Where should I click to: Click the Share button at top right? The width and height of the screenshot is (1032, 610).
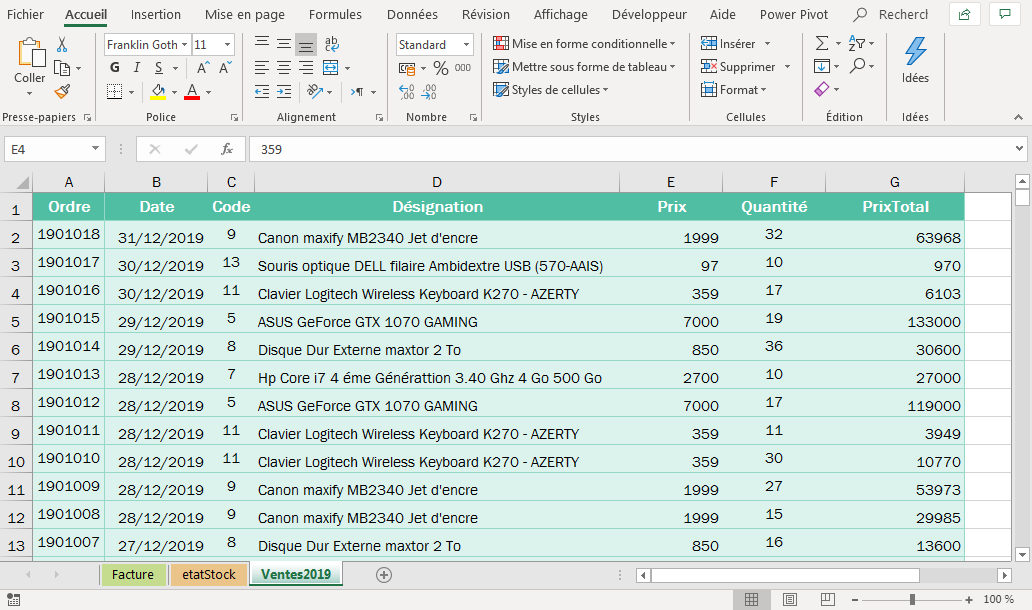(x=964, y=14)
